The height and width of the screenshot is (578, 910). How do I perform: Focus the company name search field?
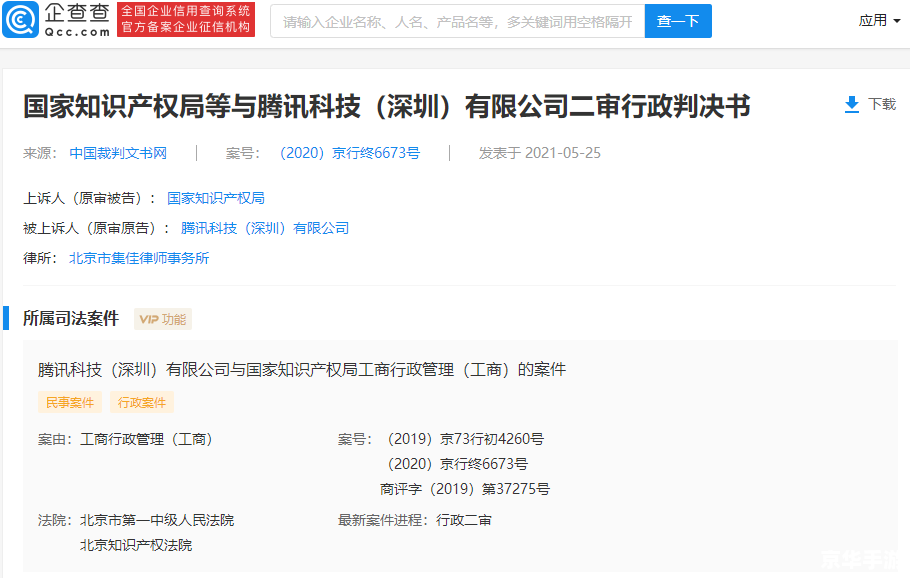tap(457, 21)
